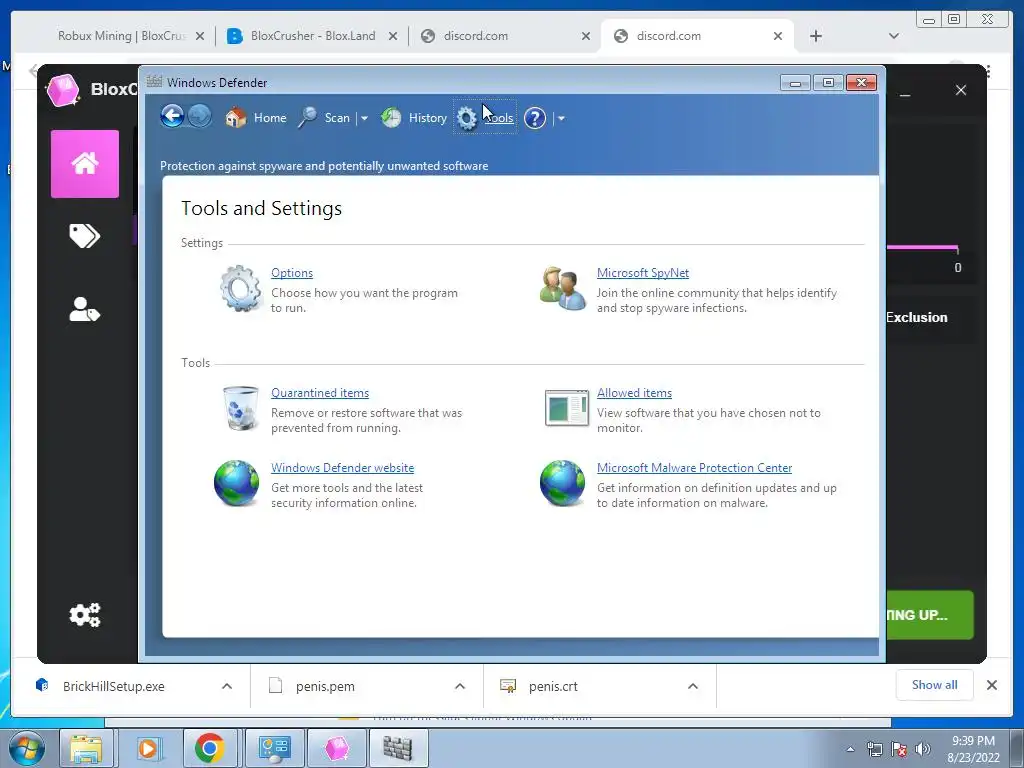Viewport: 1024px width, 768px height.
Task: Open BrickHillSetup.exe download
Action: 114,686
